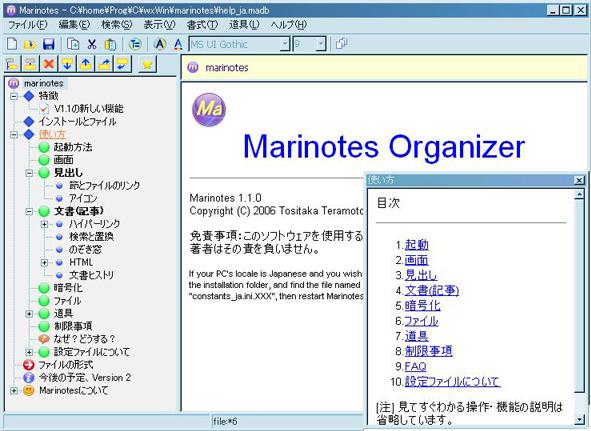Close the 使い方 popup window
Image resolution: width=591 pixels, height=431 pixels.
coord(579,180)
